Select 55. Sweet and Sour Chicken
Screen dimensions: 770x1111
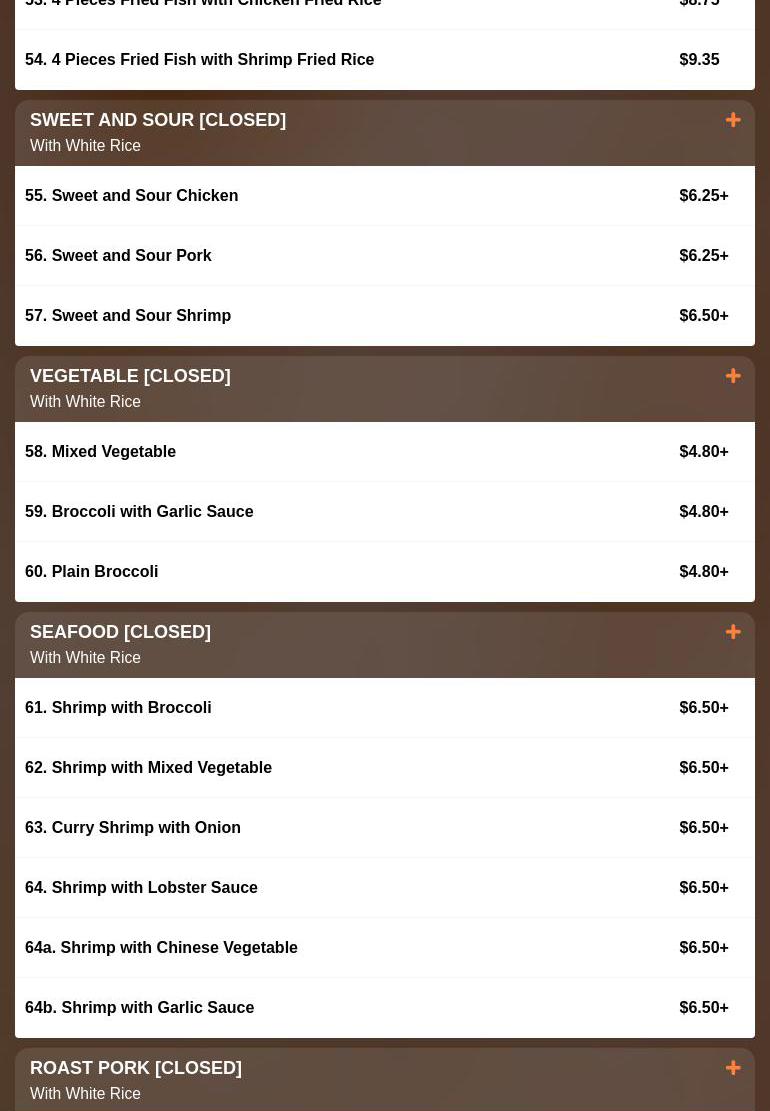(132, 196)
